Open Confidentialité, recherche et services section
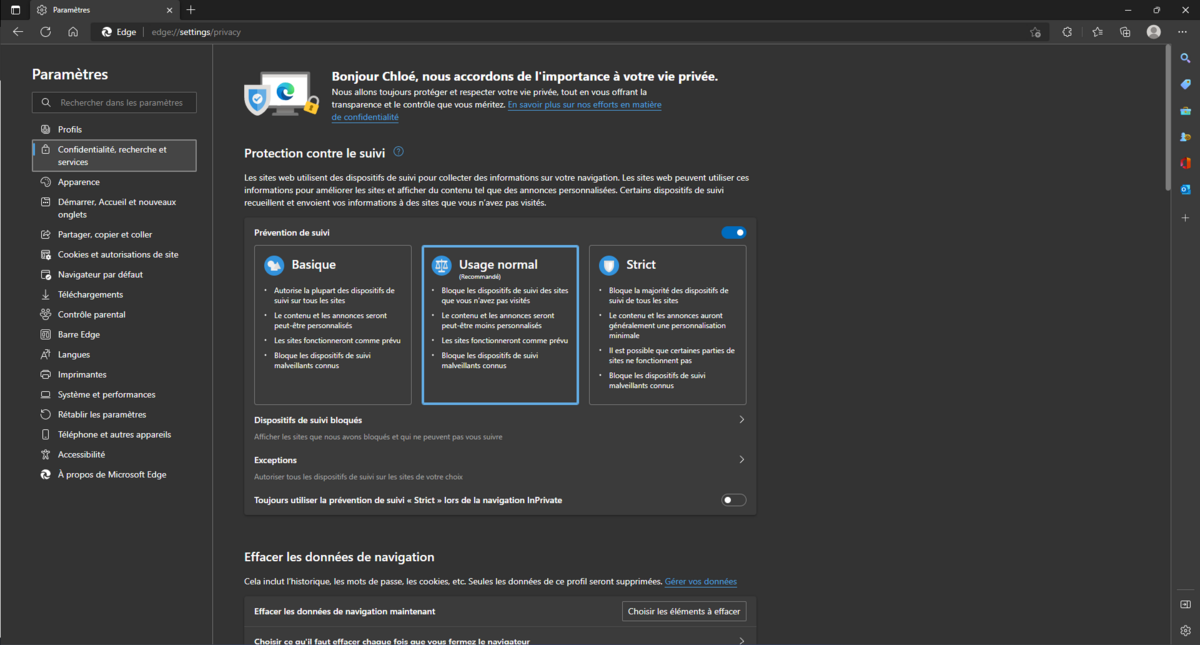 (x=114, y=155)
